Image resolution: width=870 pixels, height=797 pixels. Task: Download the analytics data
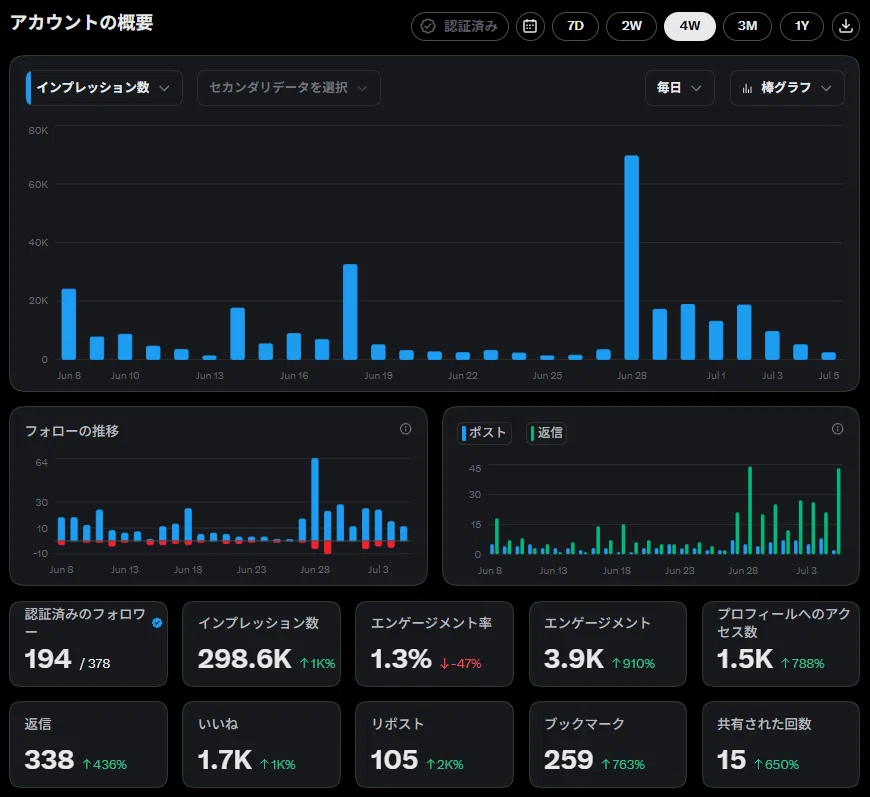coord(846,26)
